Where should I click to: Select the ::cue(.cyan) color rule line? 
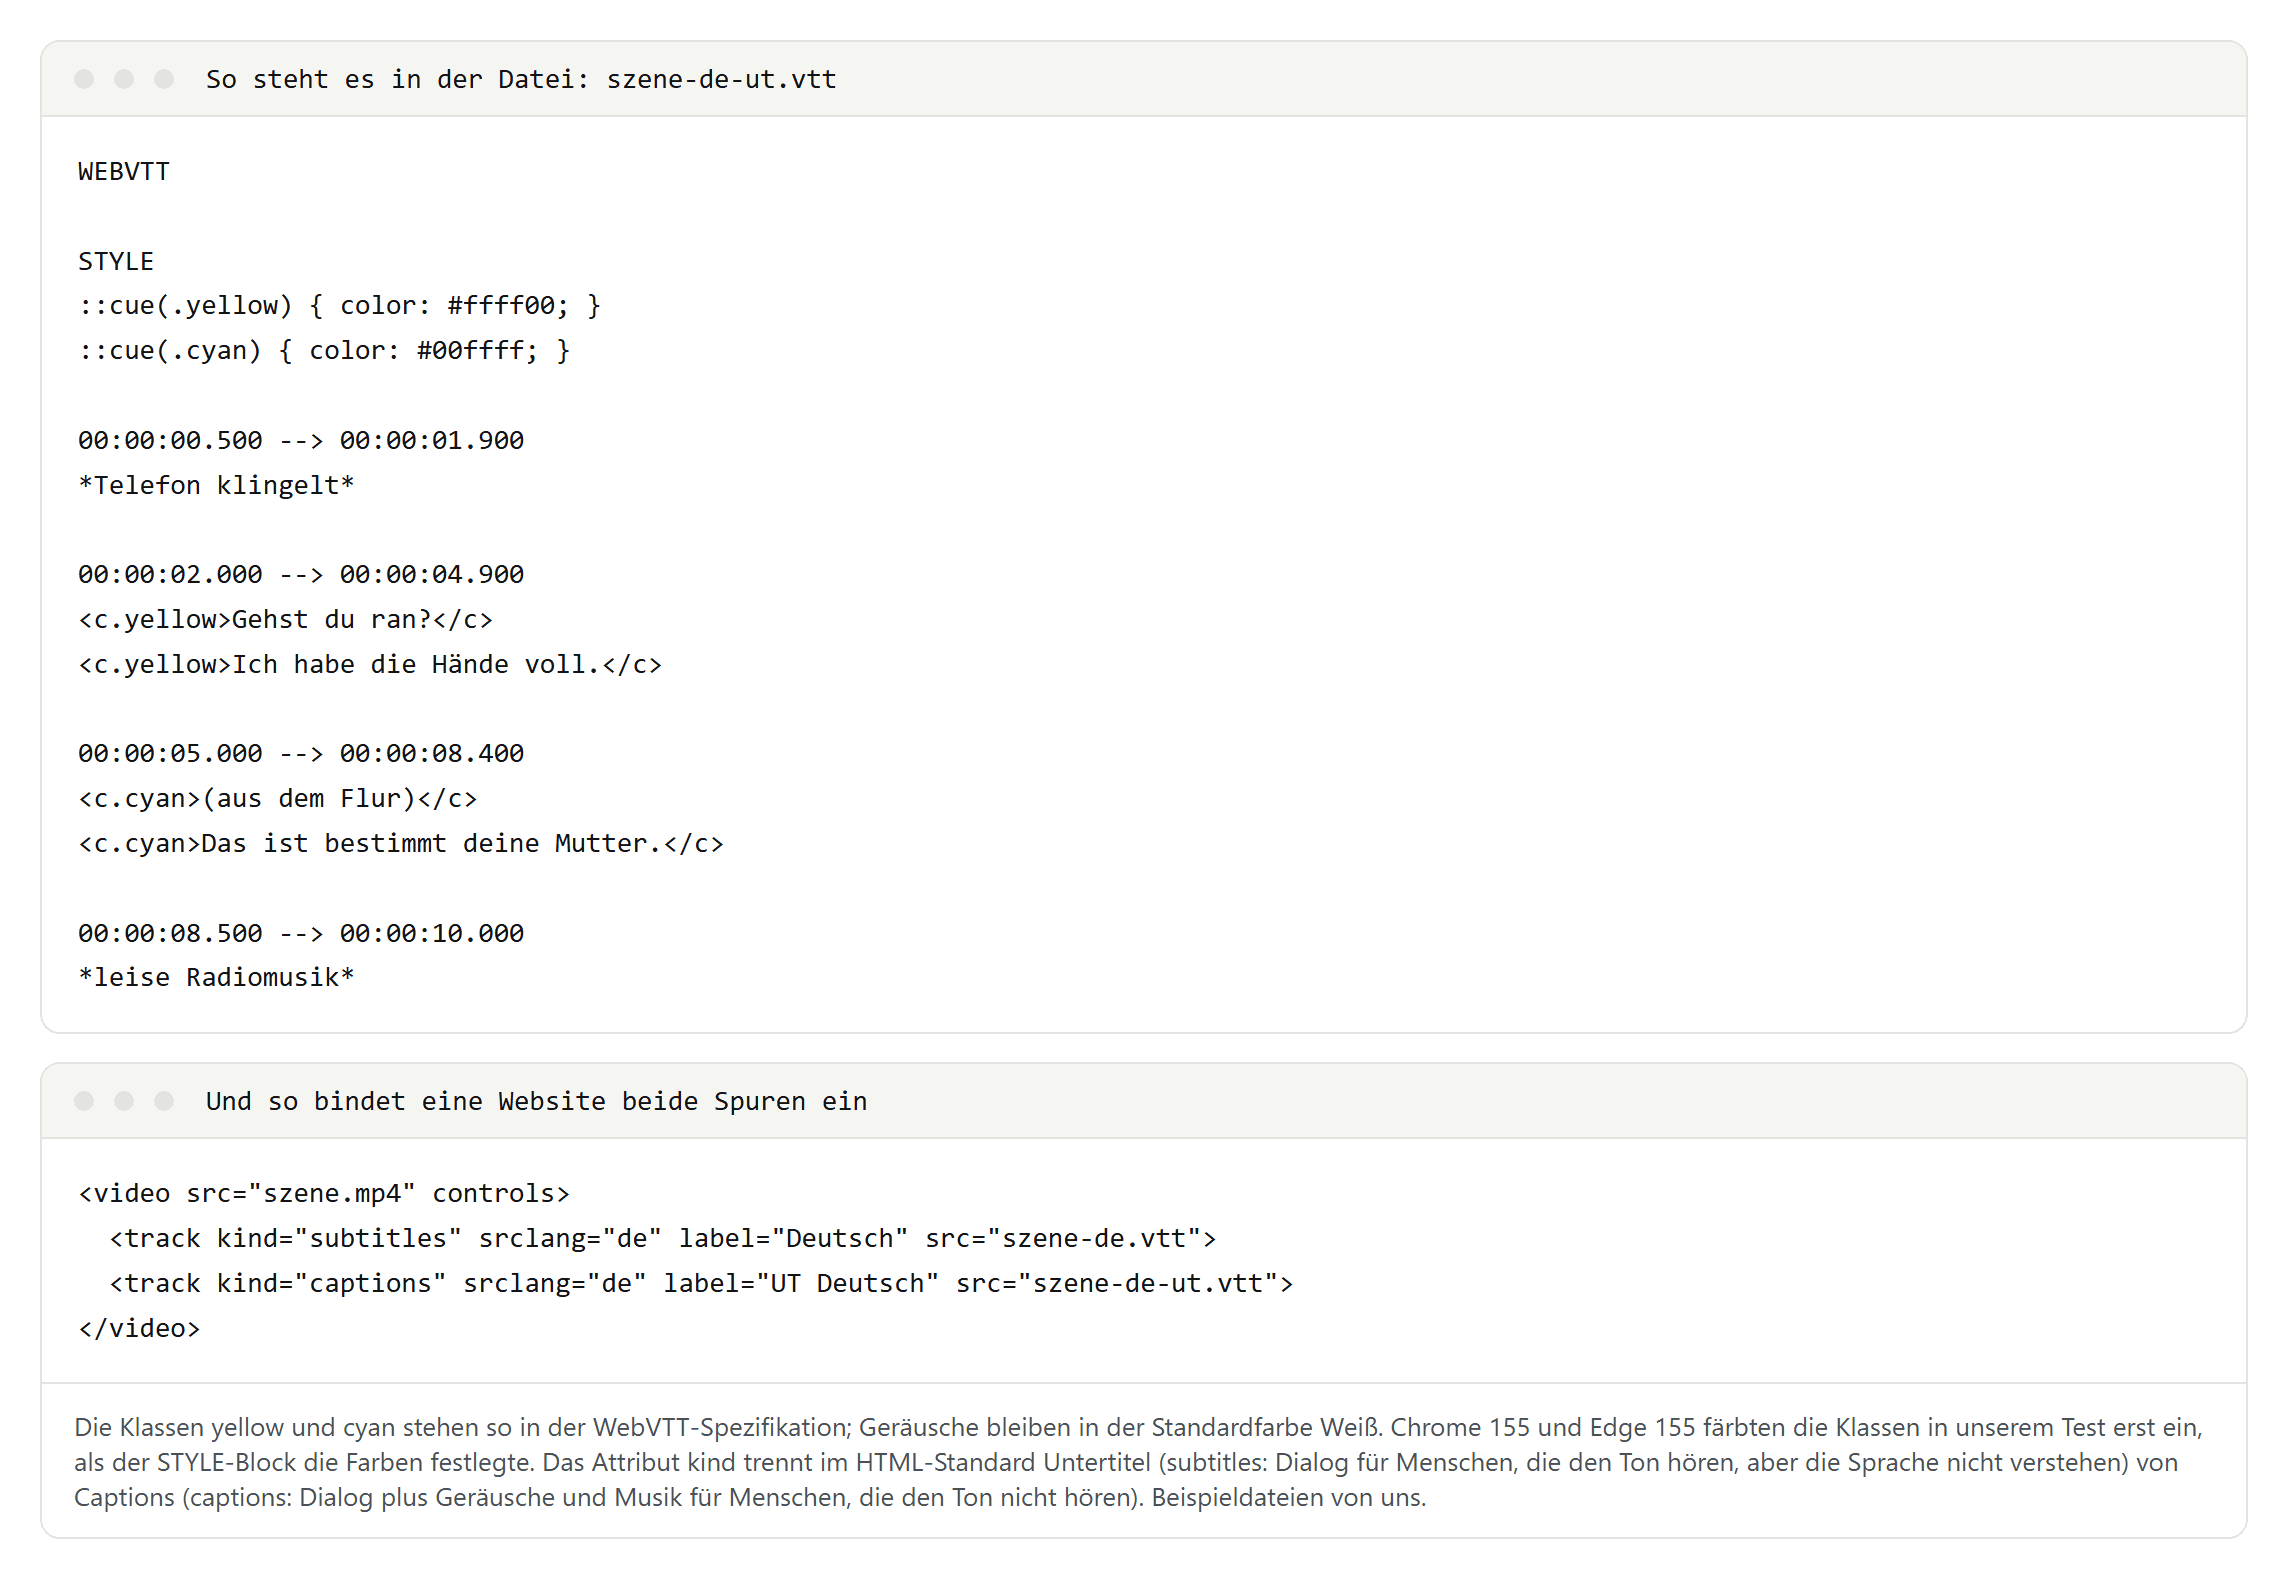(324, 351)
